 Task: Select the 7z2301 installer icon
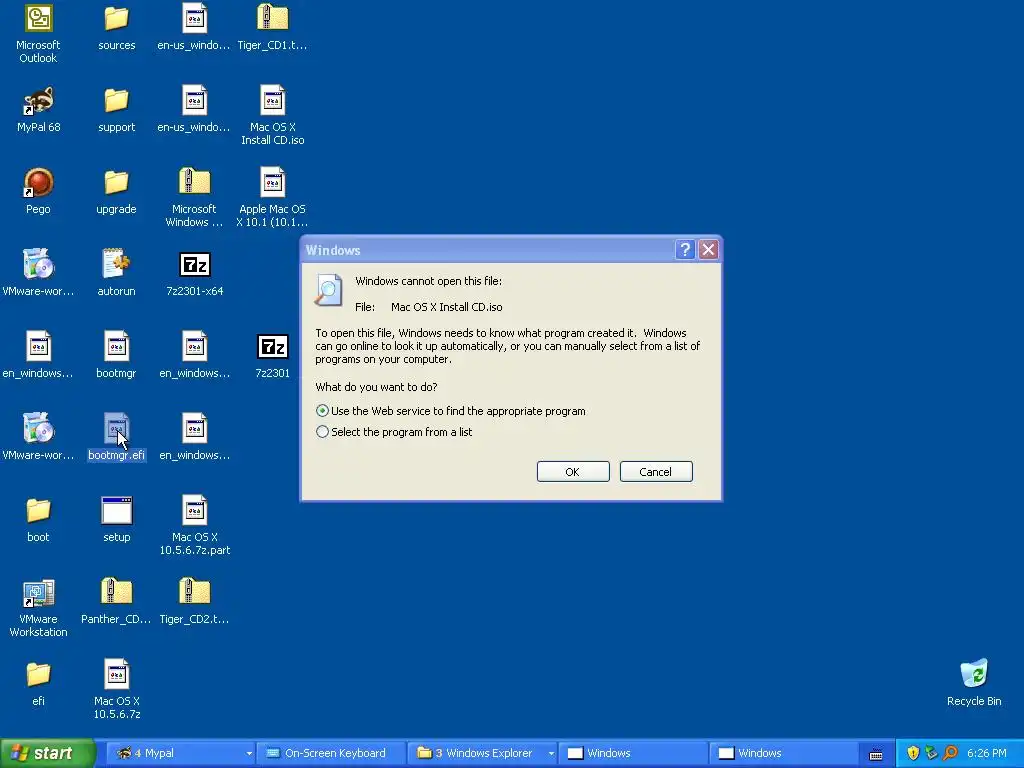pyautogui.click(x=272, y=347)
